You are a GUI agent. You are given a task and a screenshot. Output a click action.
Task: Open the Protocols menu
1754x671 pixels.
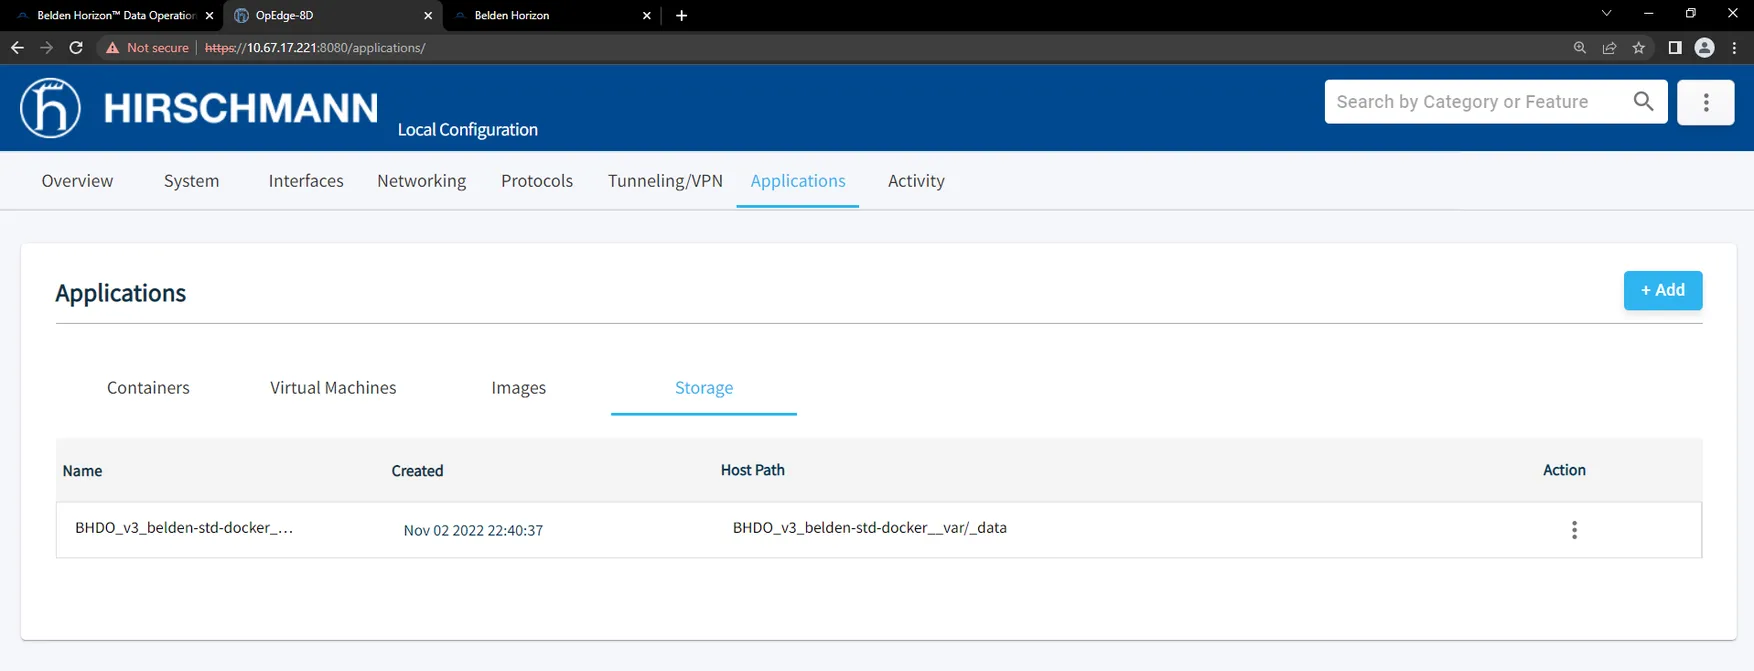[x=537, y=181]
